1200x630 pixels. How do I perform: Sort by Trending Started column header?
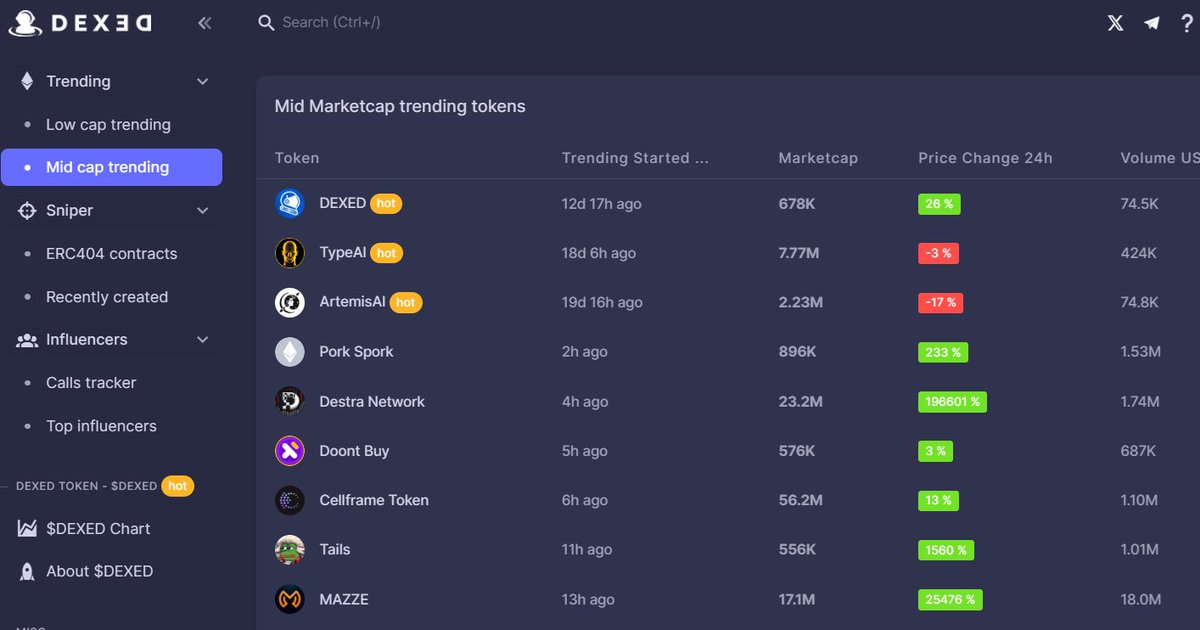click(x=635, y=158)
